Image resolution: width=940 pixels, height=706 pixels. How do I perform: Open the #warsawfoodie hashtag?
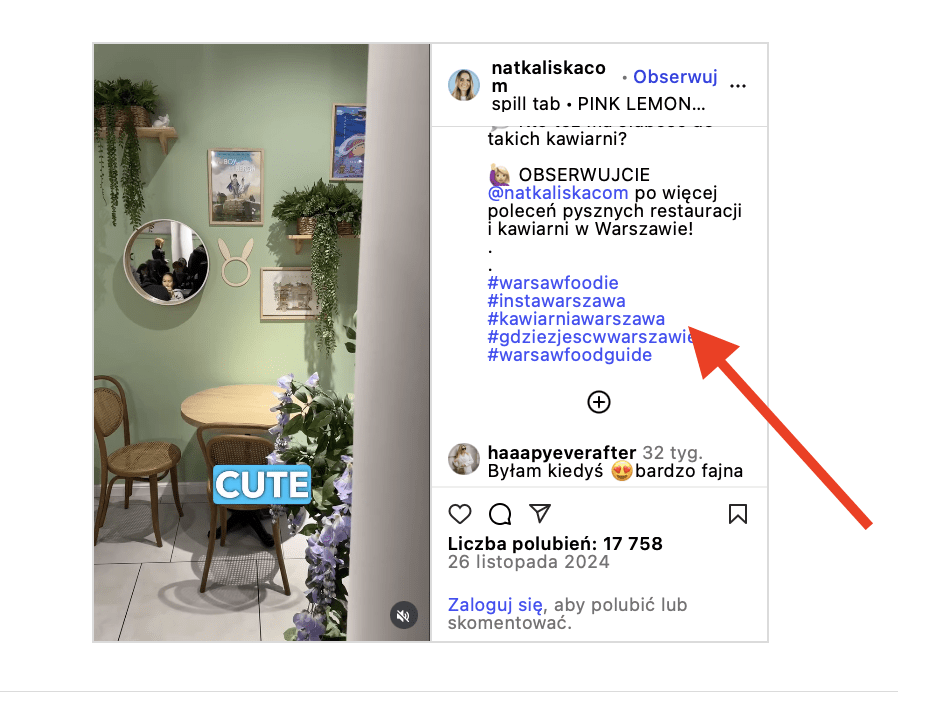[x=553, y=282]
